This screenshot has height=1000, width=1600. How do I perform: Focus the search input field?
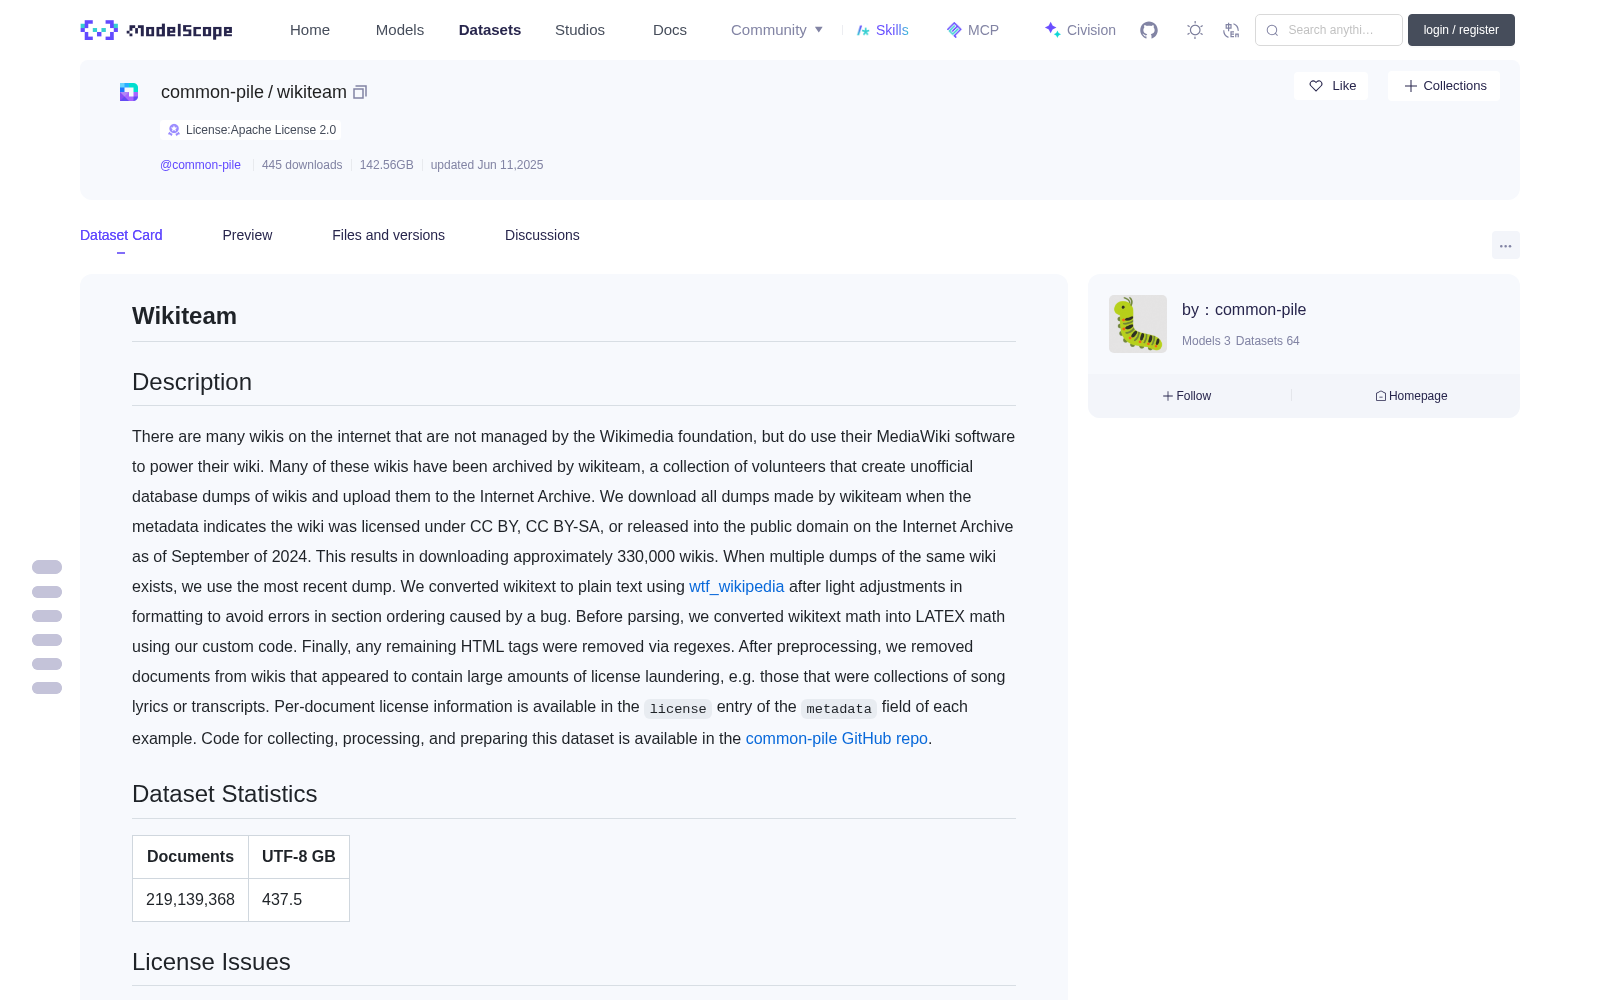pos(1329,30)
